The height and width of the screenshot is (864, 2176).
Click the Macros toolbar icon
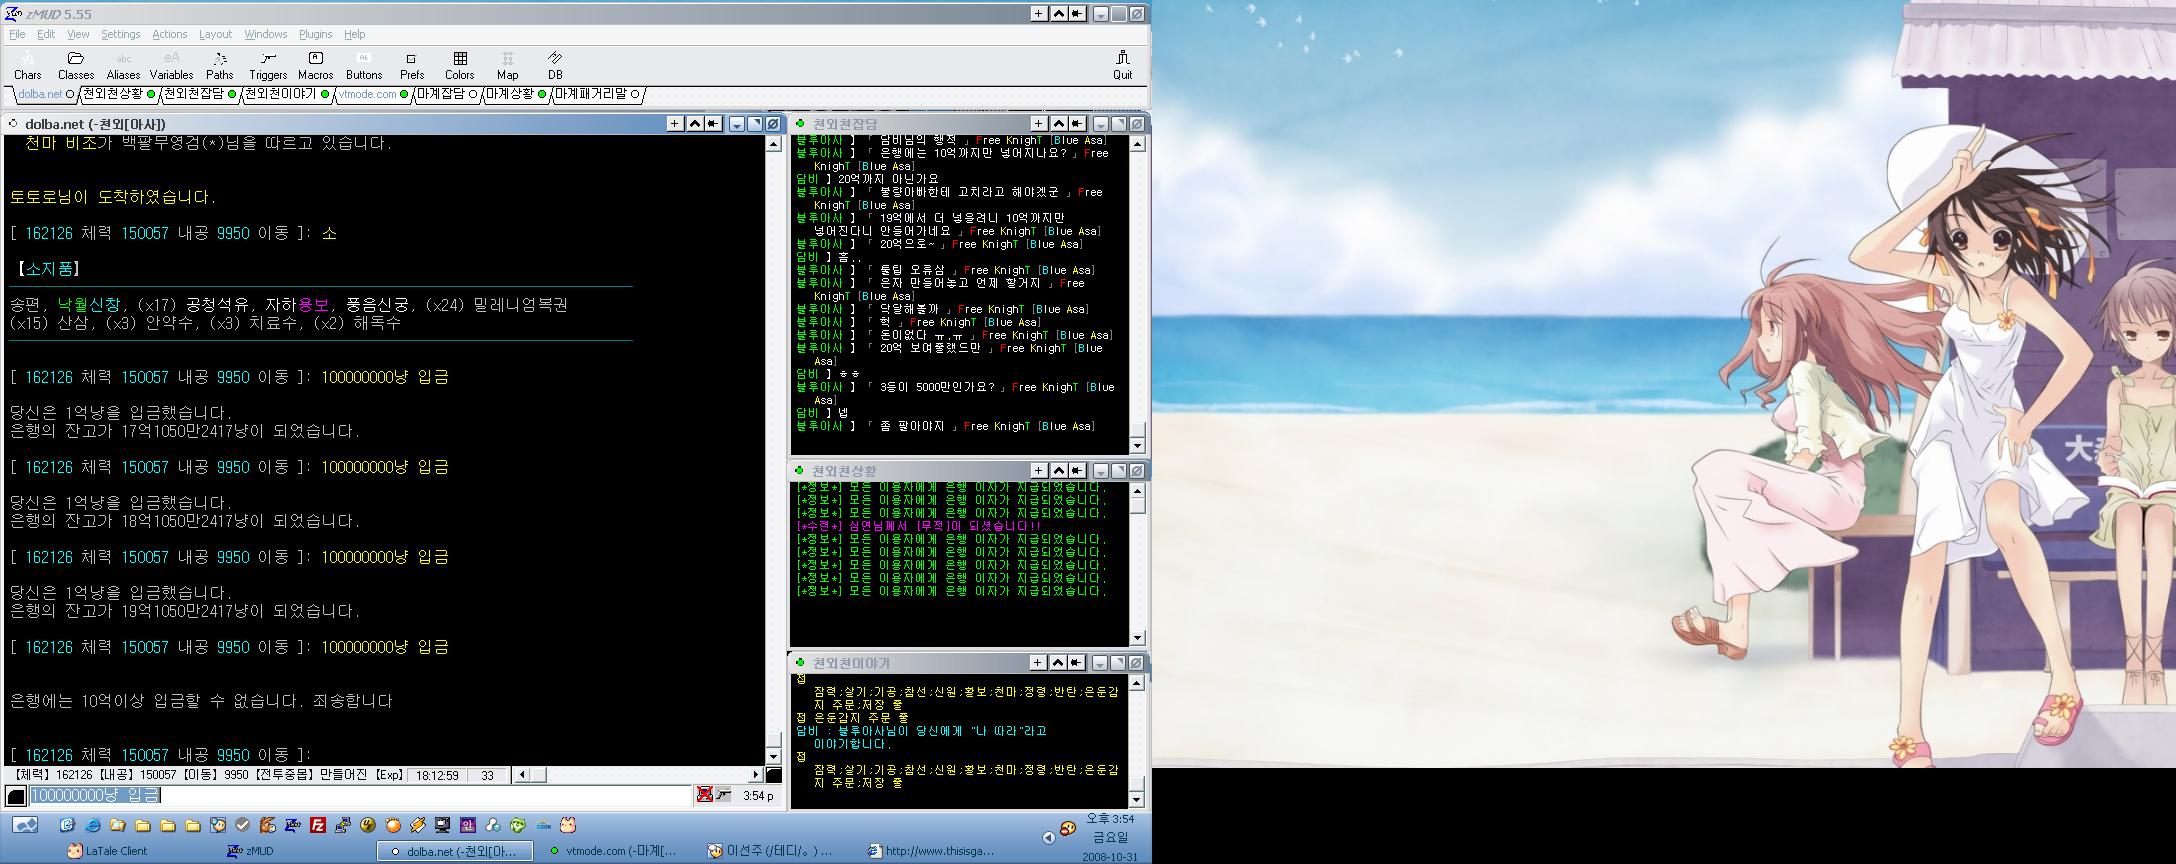[315, 66]
